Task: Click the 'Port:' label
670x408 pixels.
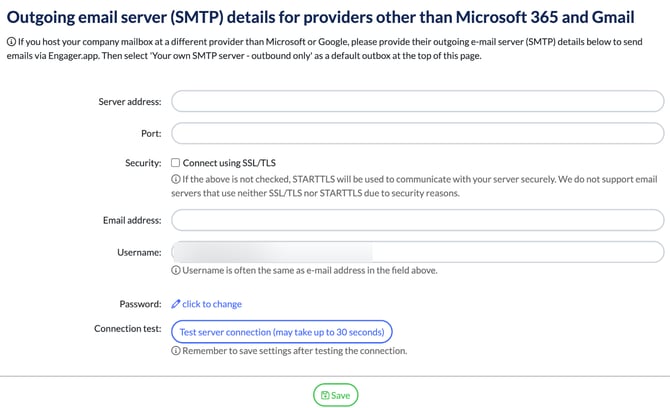Action: coord(151,134)
